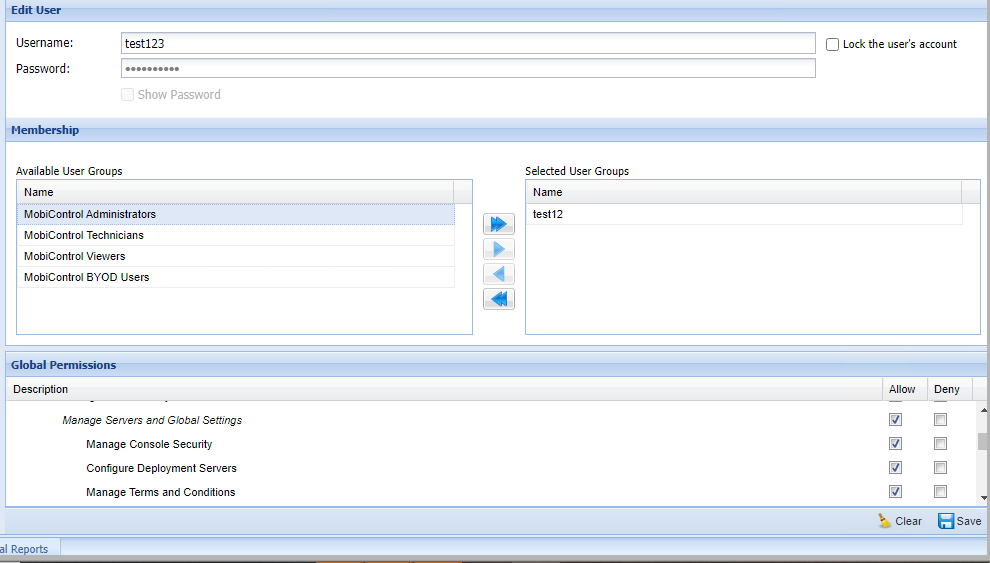Check Deny for Configure Deployment Servers
The height and width of the screenshot is (563, 990).
[x=940, y=468]
